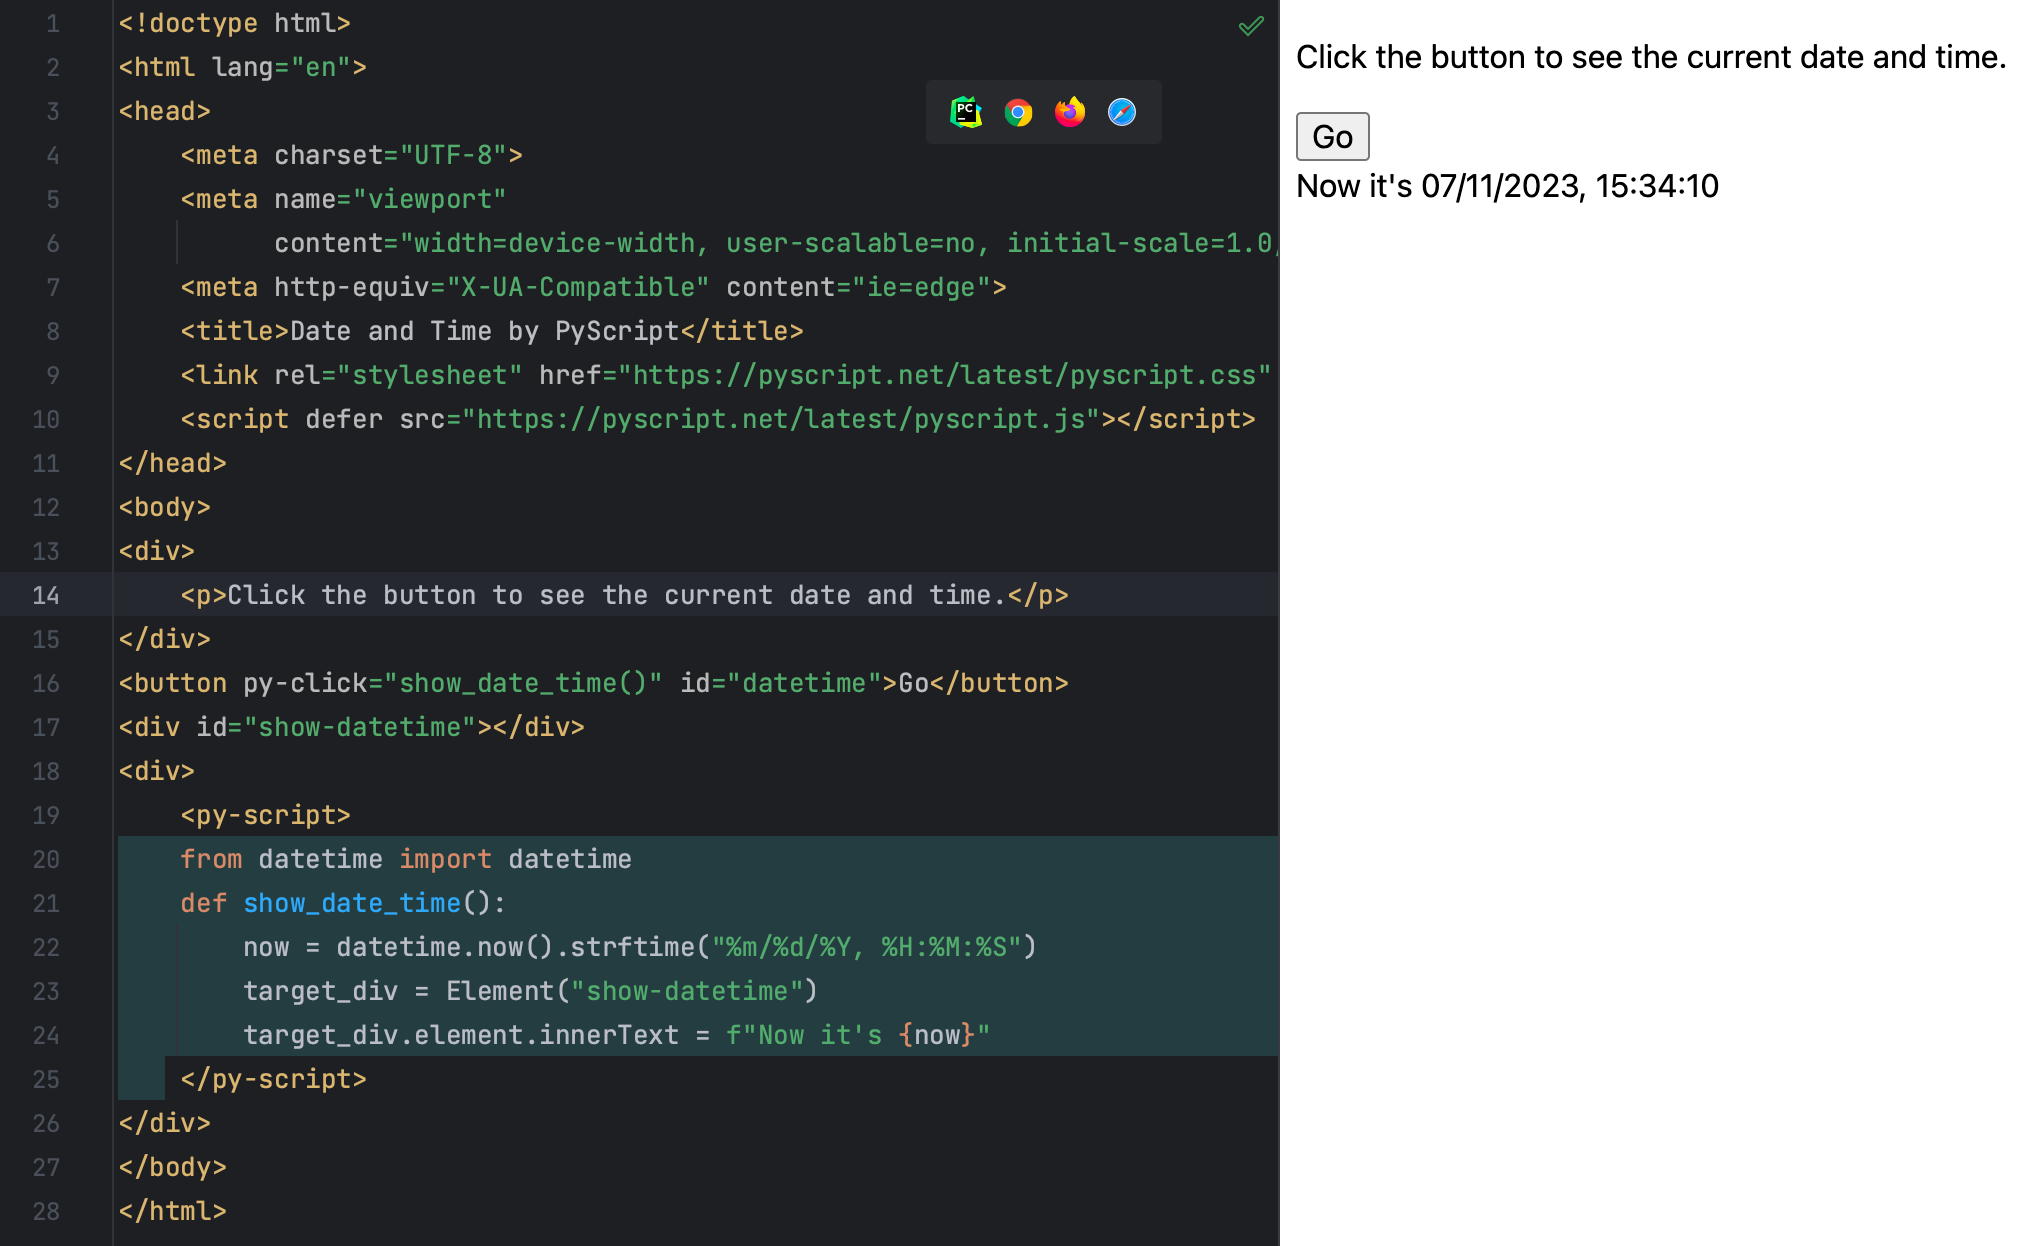Image resolution: width=2030 pixels, height=1246 pixels.
Task: Click the closing </html> tag on line 28
Action: 172,1211
